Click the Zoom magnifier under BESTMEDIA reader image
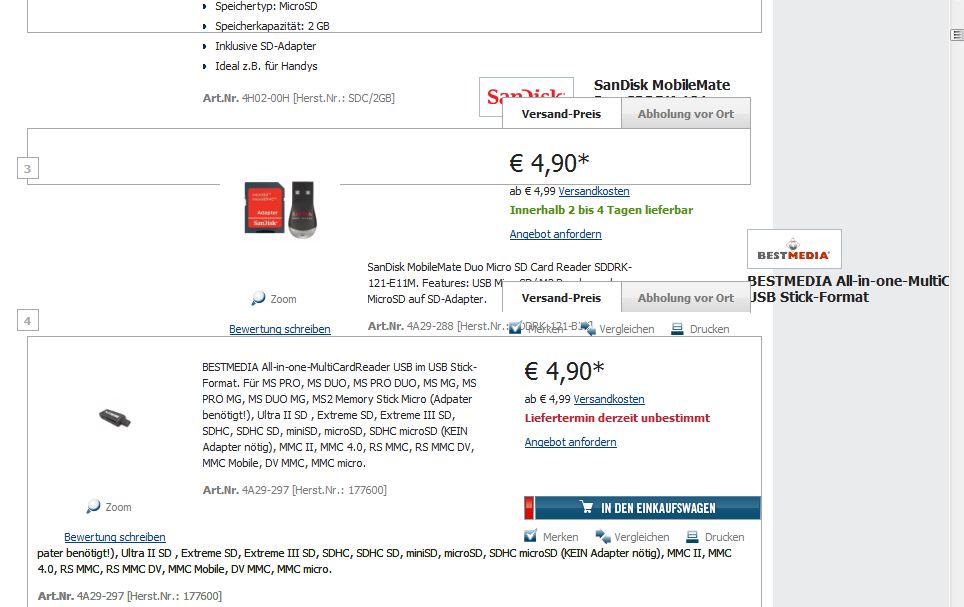Screen dimensions: 964x607 (93, 506)
